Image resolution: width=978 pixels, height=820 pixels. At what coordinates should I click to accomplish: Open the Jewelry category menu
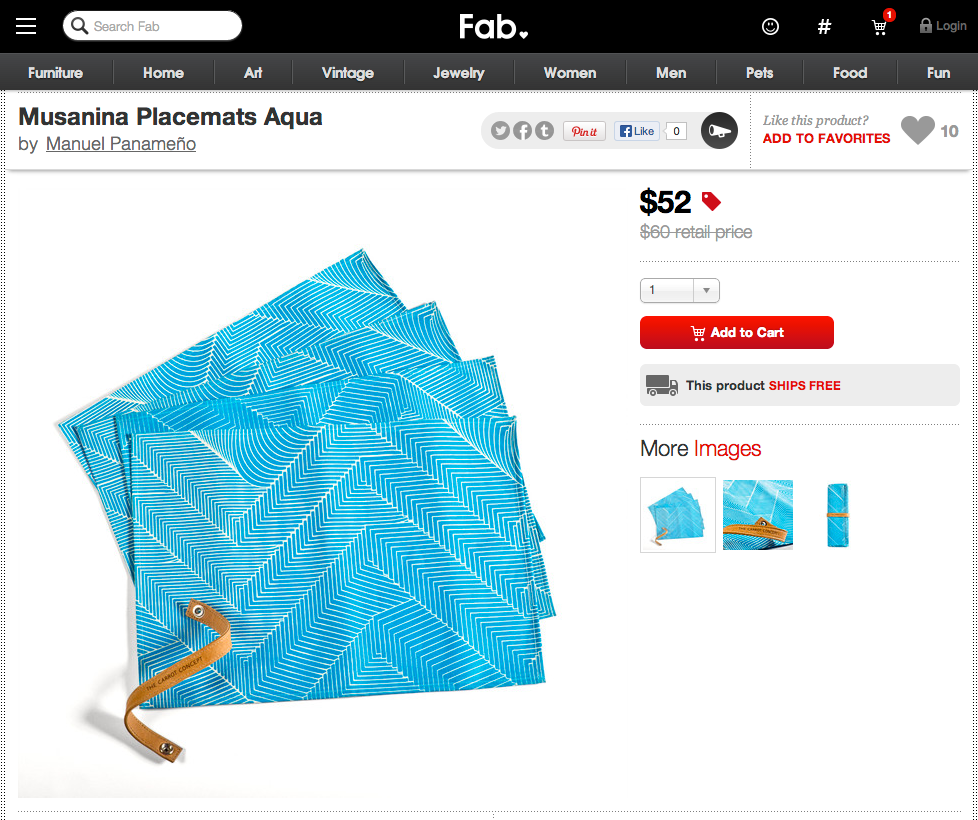[458, 73]
